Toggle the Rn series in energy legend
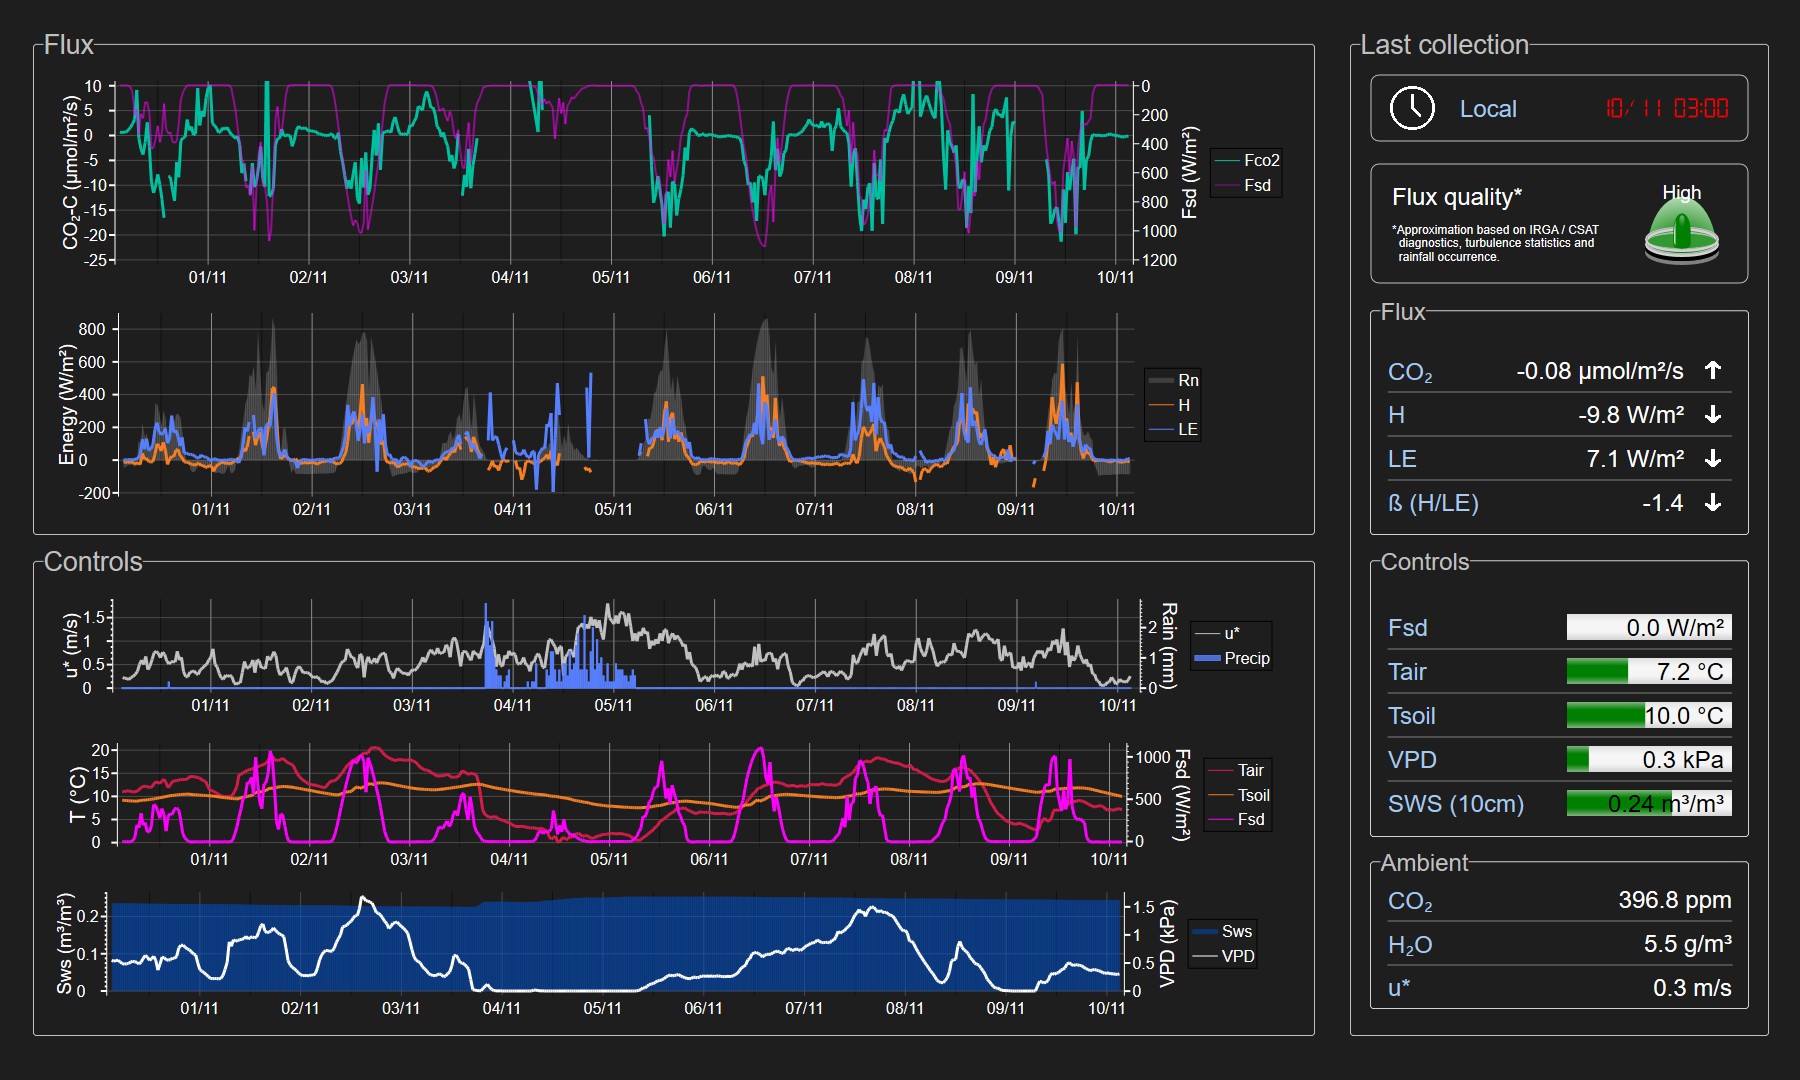Image resolution: width=1800 pixels, height=1080 pixels. tap(1175, 380)
